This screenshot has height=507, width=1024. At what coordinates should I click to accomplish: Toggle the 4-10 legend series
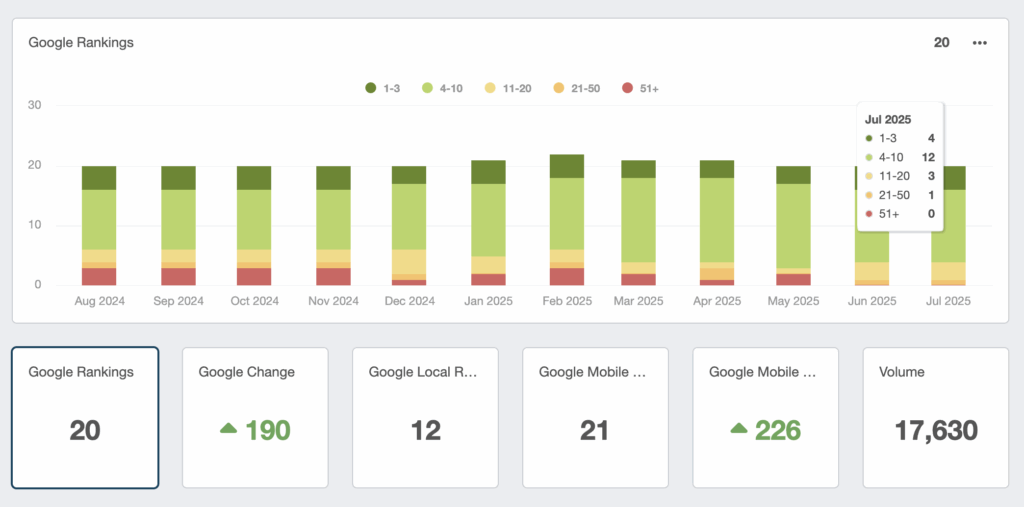(x=442, y=88)
